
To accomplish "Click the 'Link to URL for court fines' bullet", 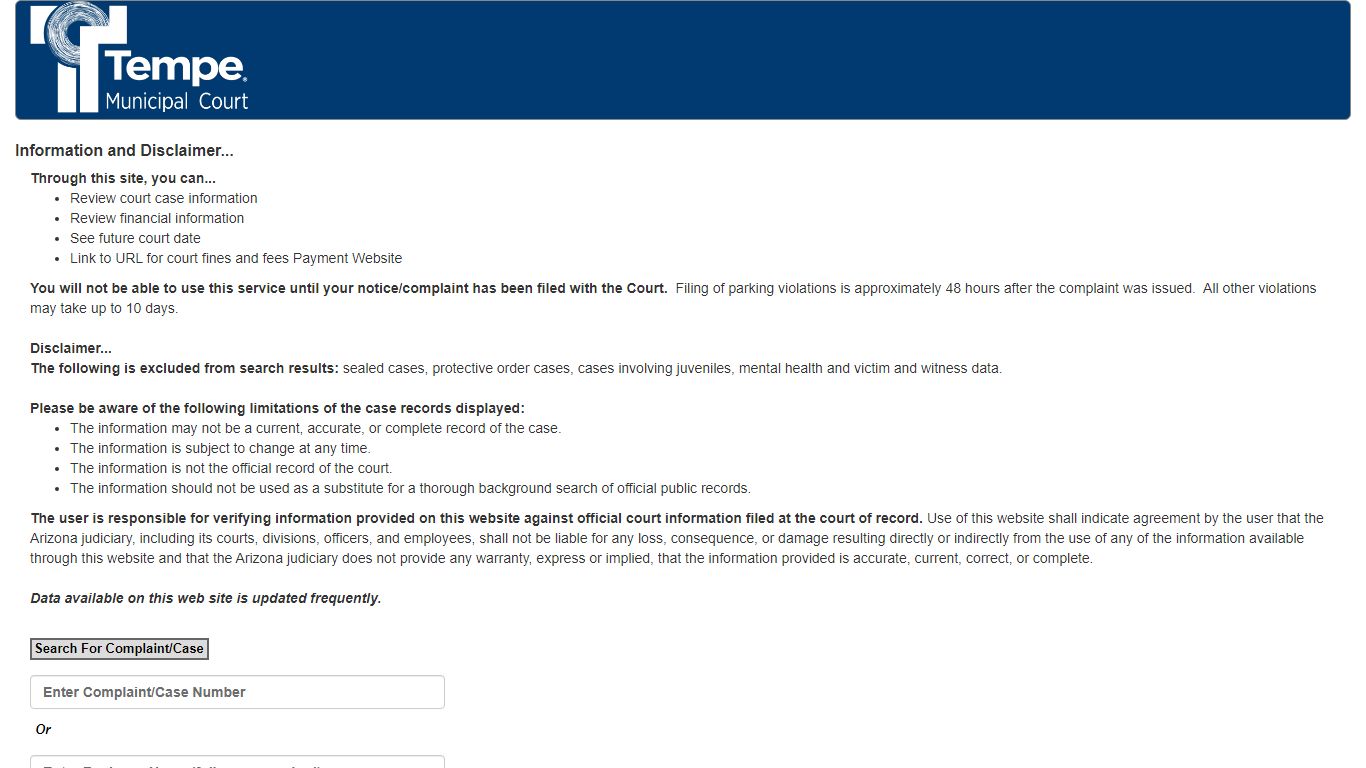I will pyautogui.click(x=236, y=258).
